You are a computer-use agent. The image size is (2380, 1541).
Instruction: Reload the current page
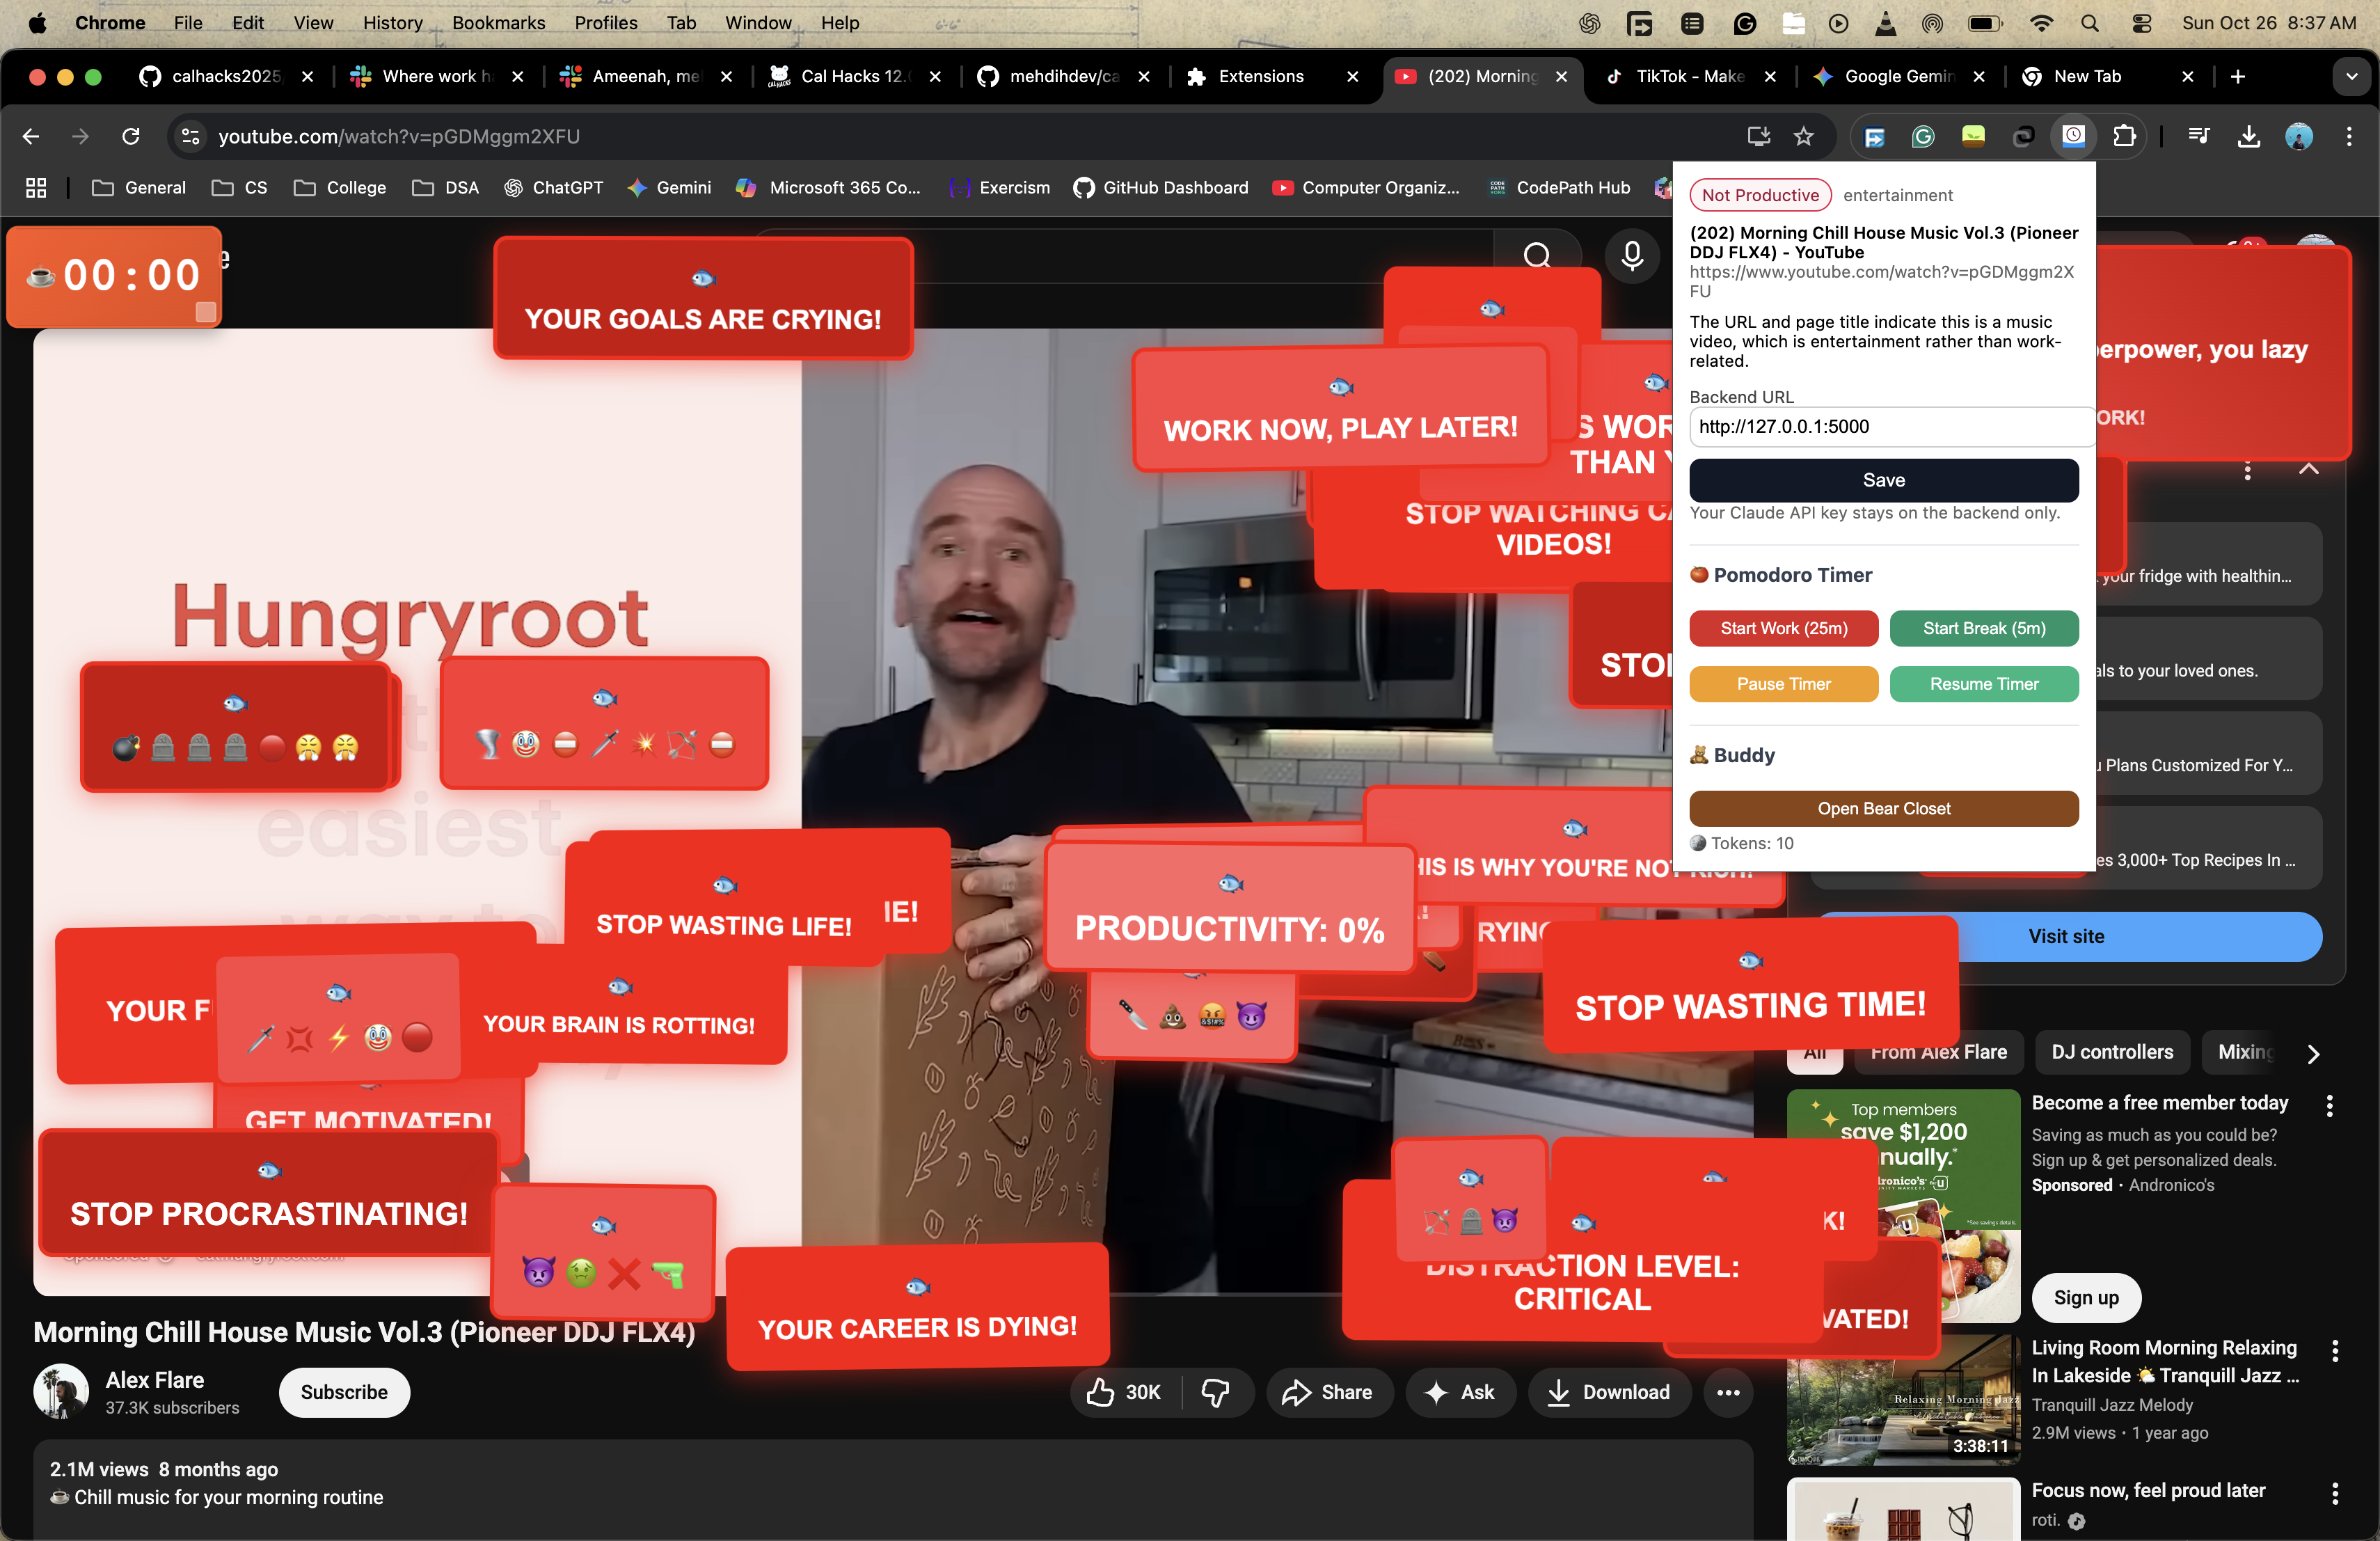pyautogui.click(x=131, y=137)
